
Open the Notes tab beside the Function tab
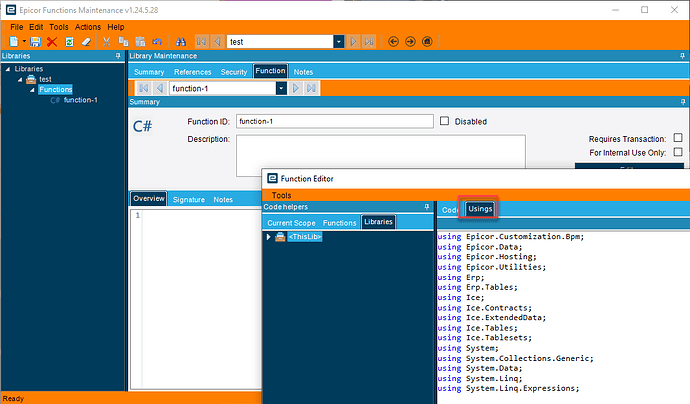click(x=303, y=72)
